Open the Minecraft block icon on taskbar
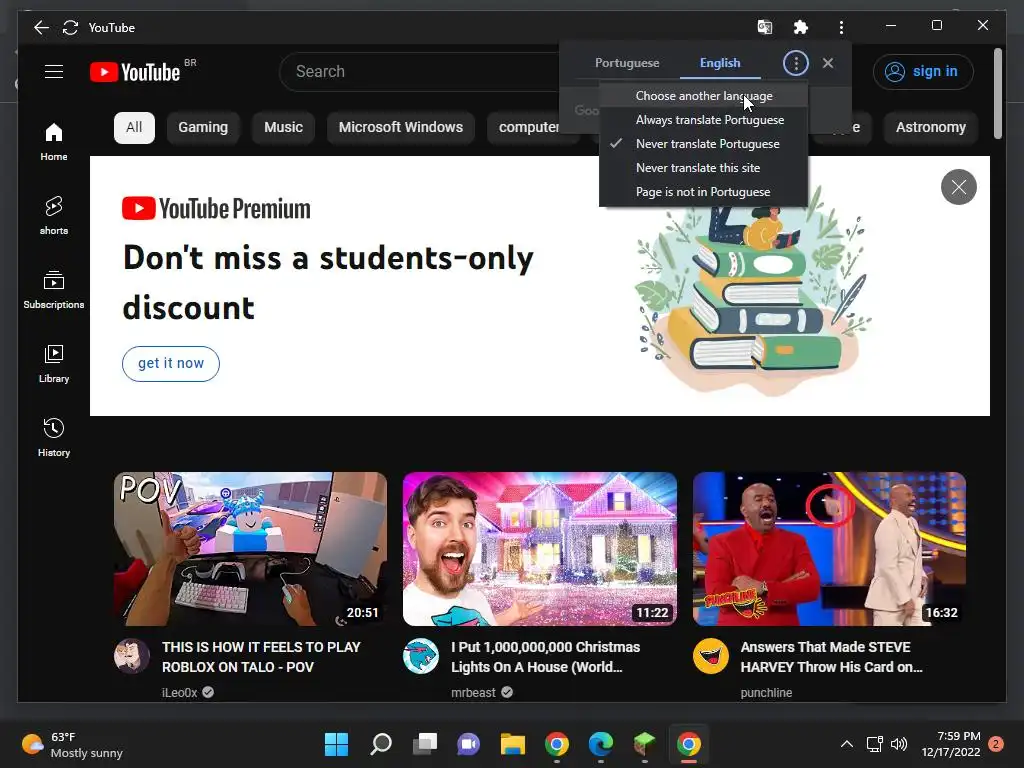 coord(645,744)
